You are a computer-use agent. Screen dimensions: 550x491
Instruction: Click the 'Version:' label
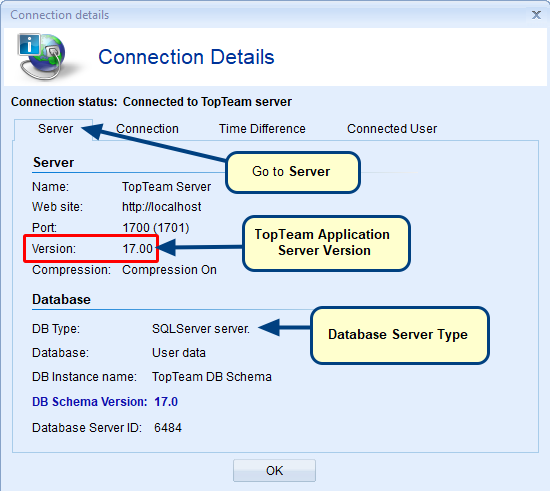tap(54, 249)
